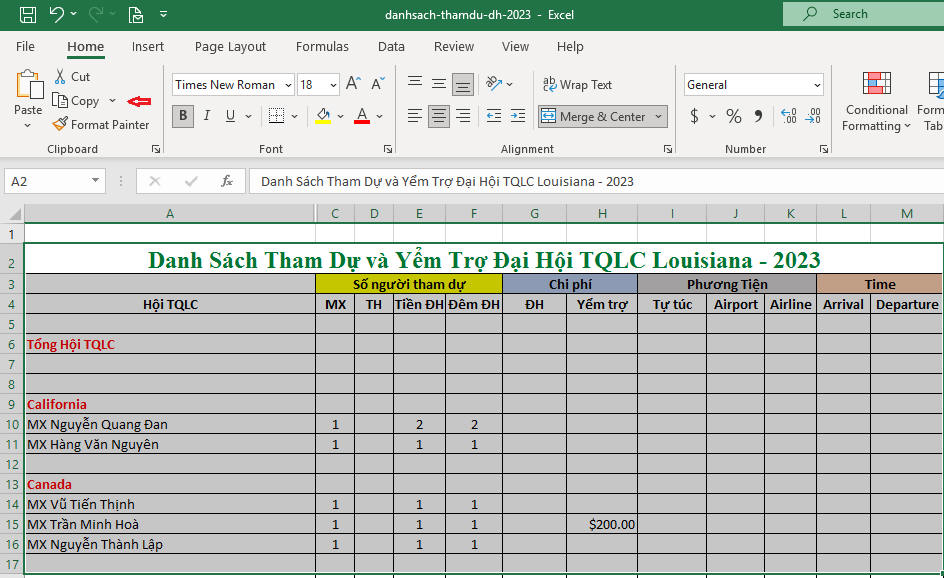Screen dimensions: 944x578
Task: Click the Undo arrow icon
Action: [x=57, y=14]
